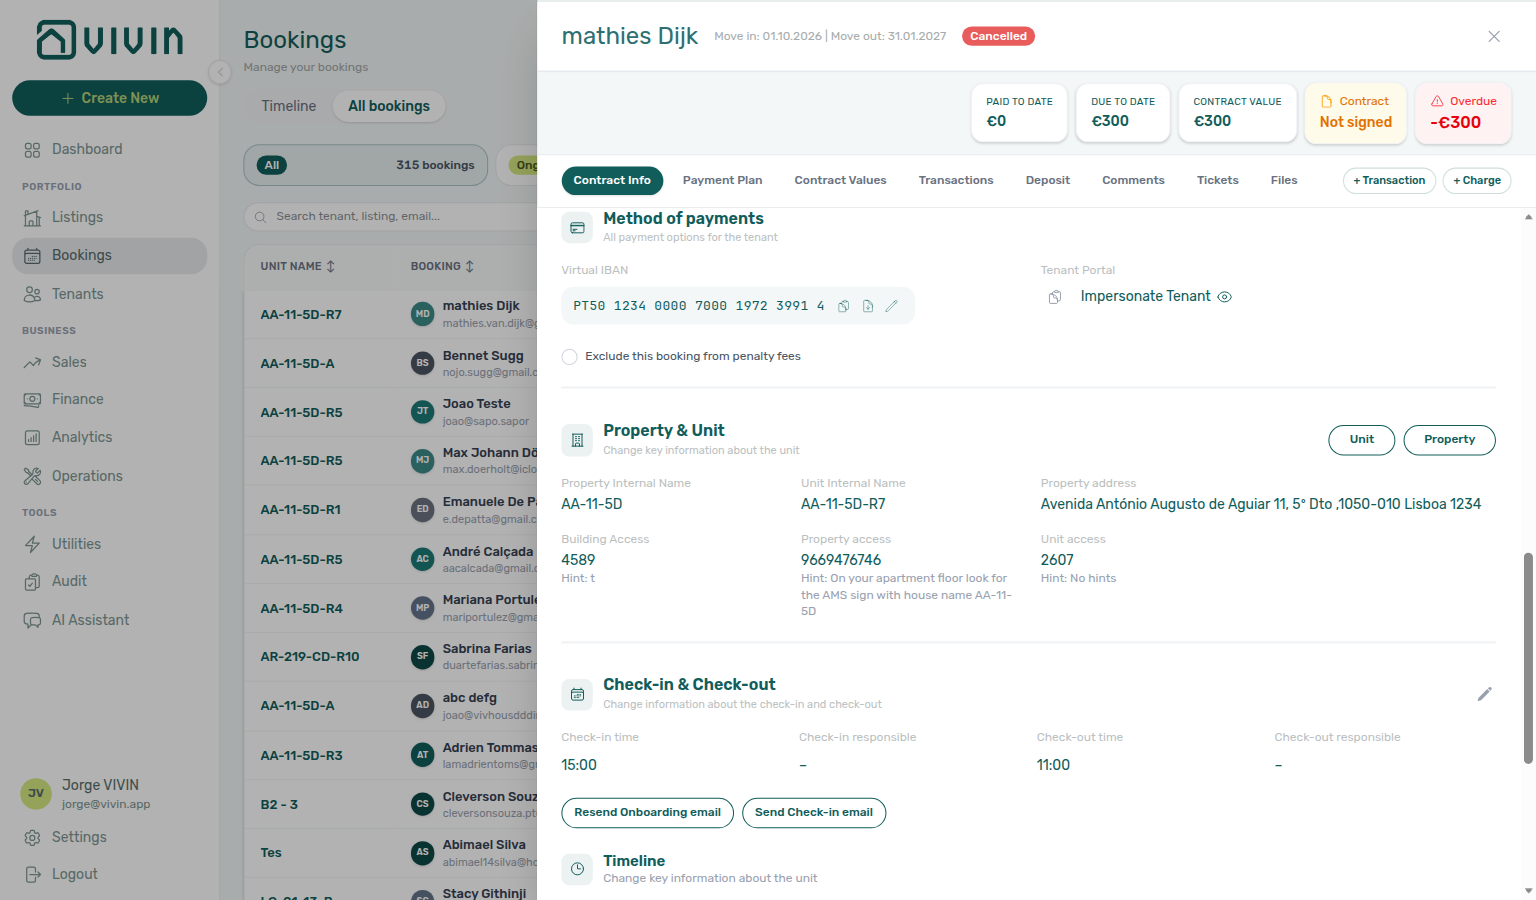Switch to the Comments tab

[x=1133, y=181]
